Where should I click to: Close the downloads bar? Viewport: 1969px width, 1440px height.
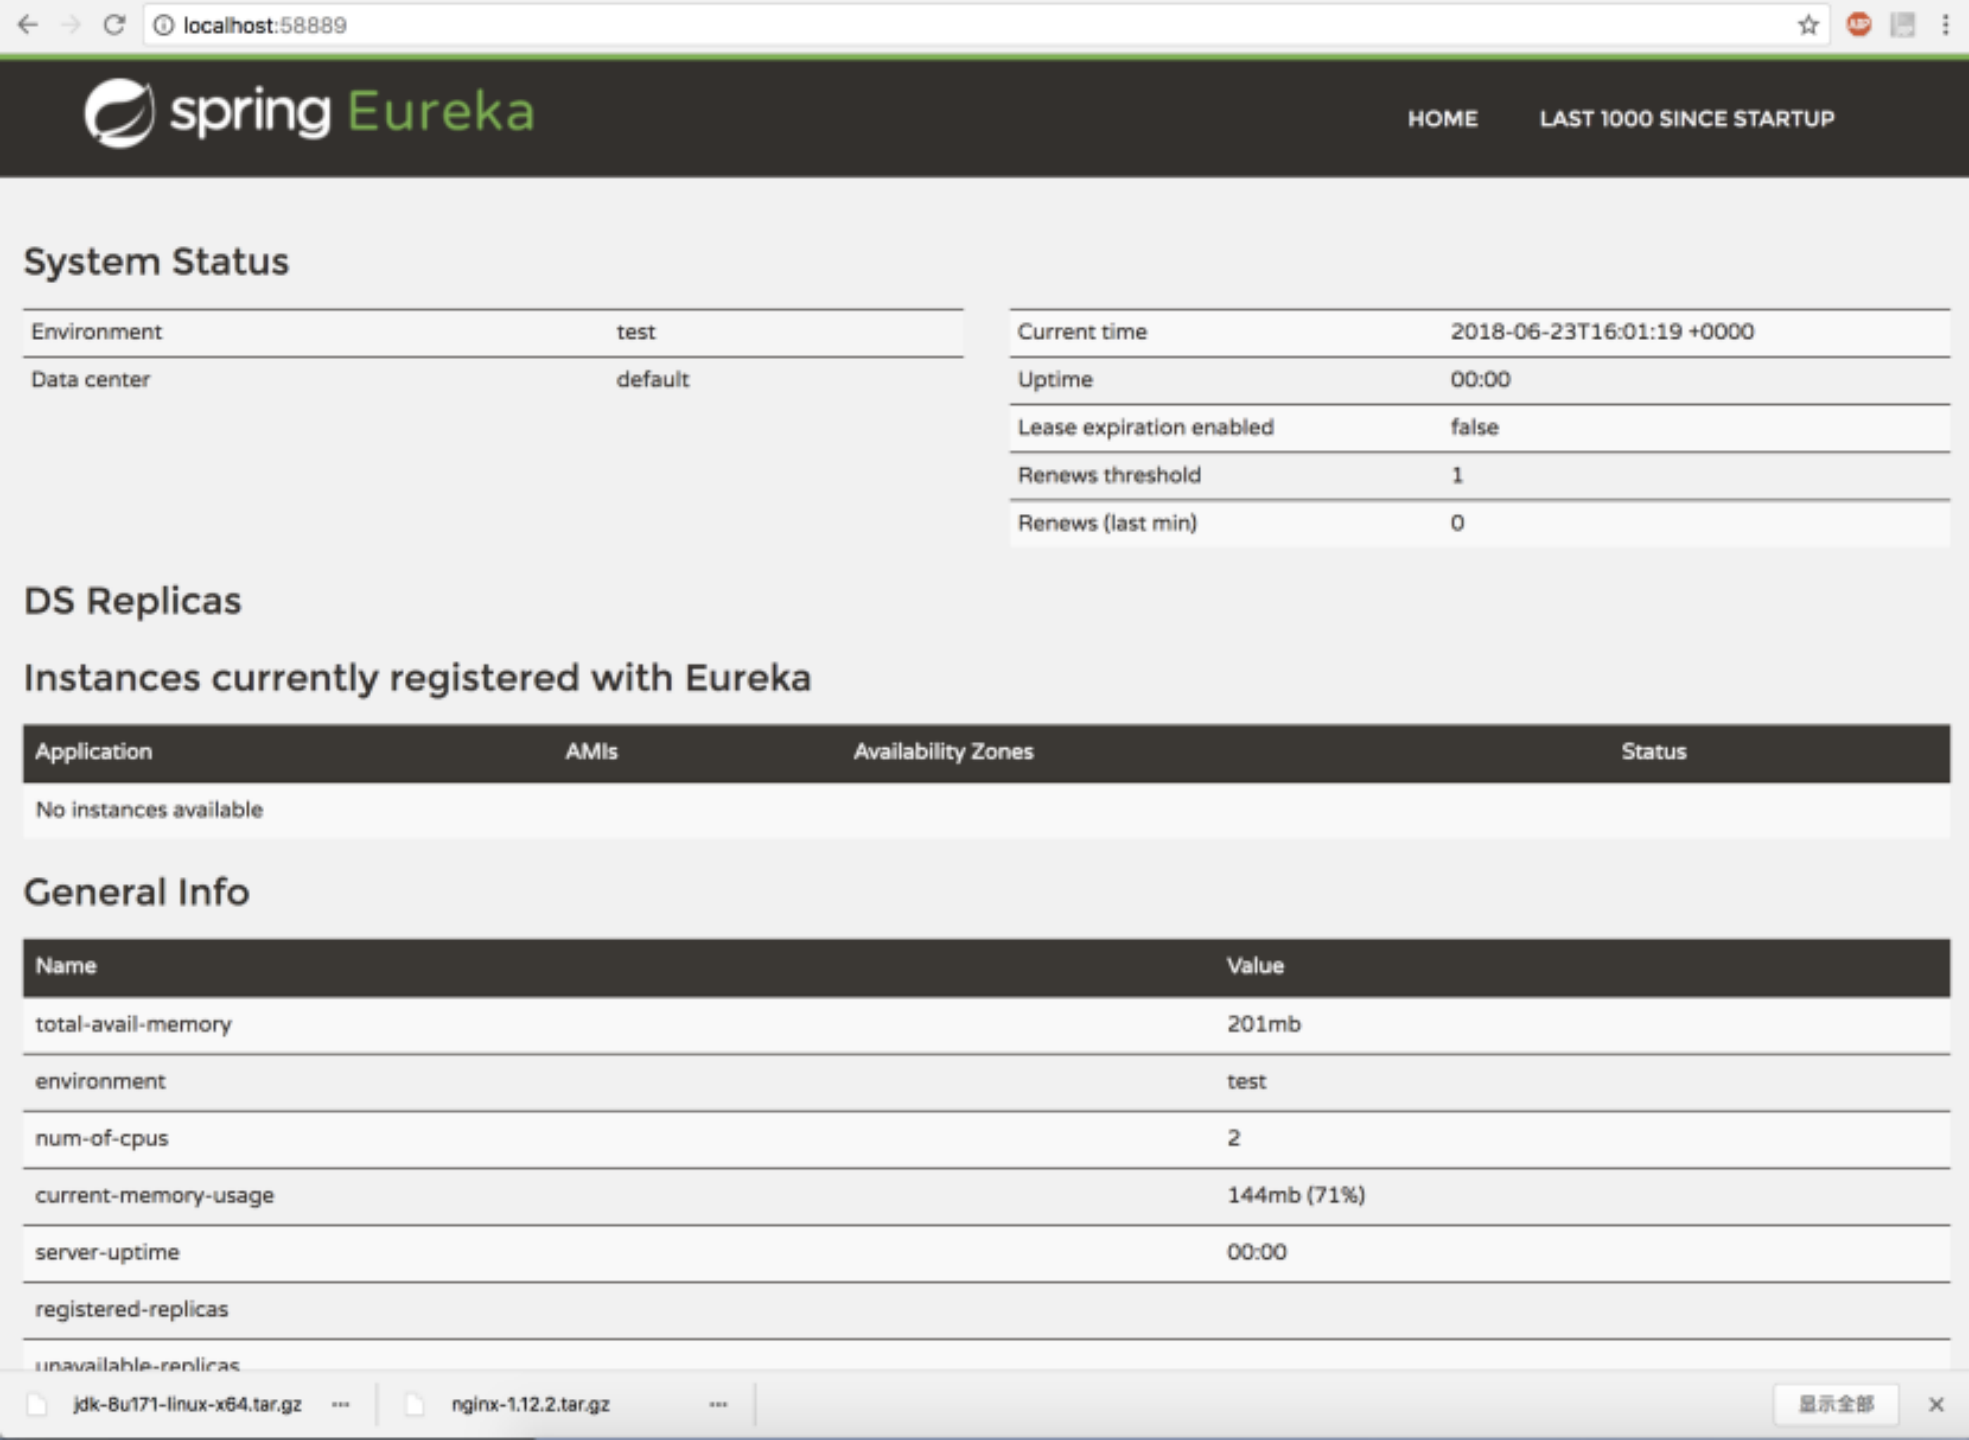pyautogui.click(x=1936, y=1404)
